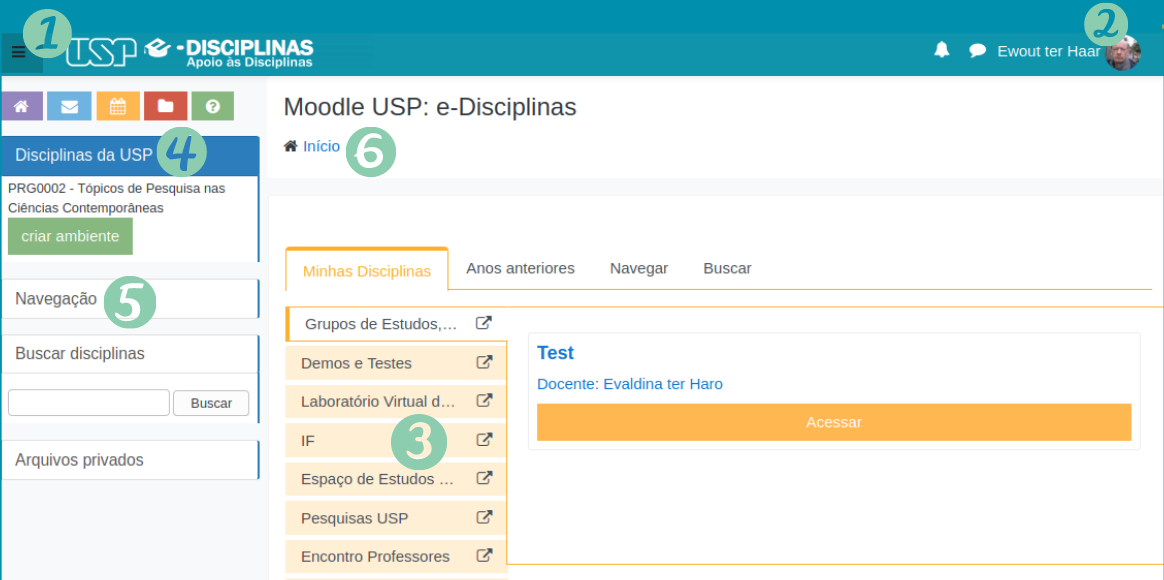Expand the Arquivos privados block
Screen dimensions: 1164x580
tap(130, 460)
